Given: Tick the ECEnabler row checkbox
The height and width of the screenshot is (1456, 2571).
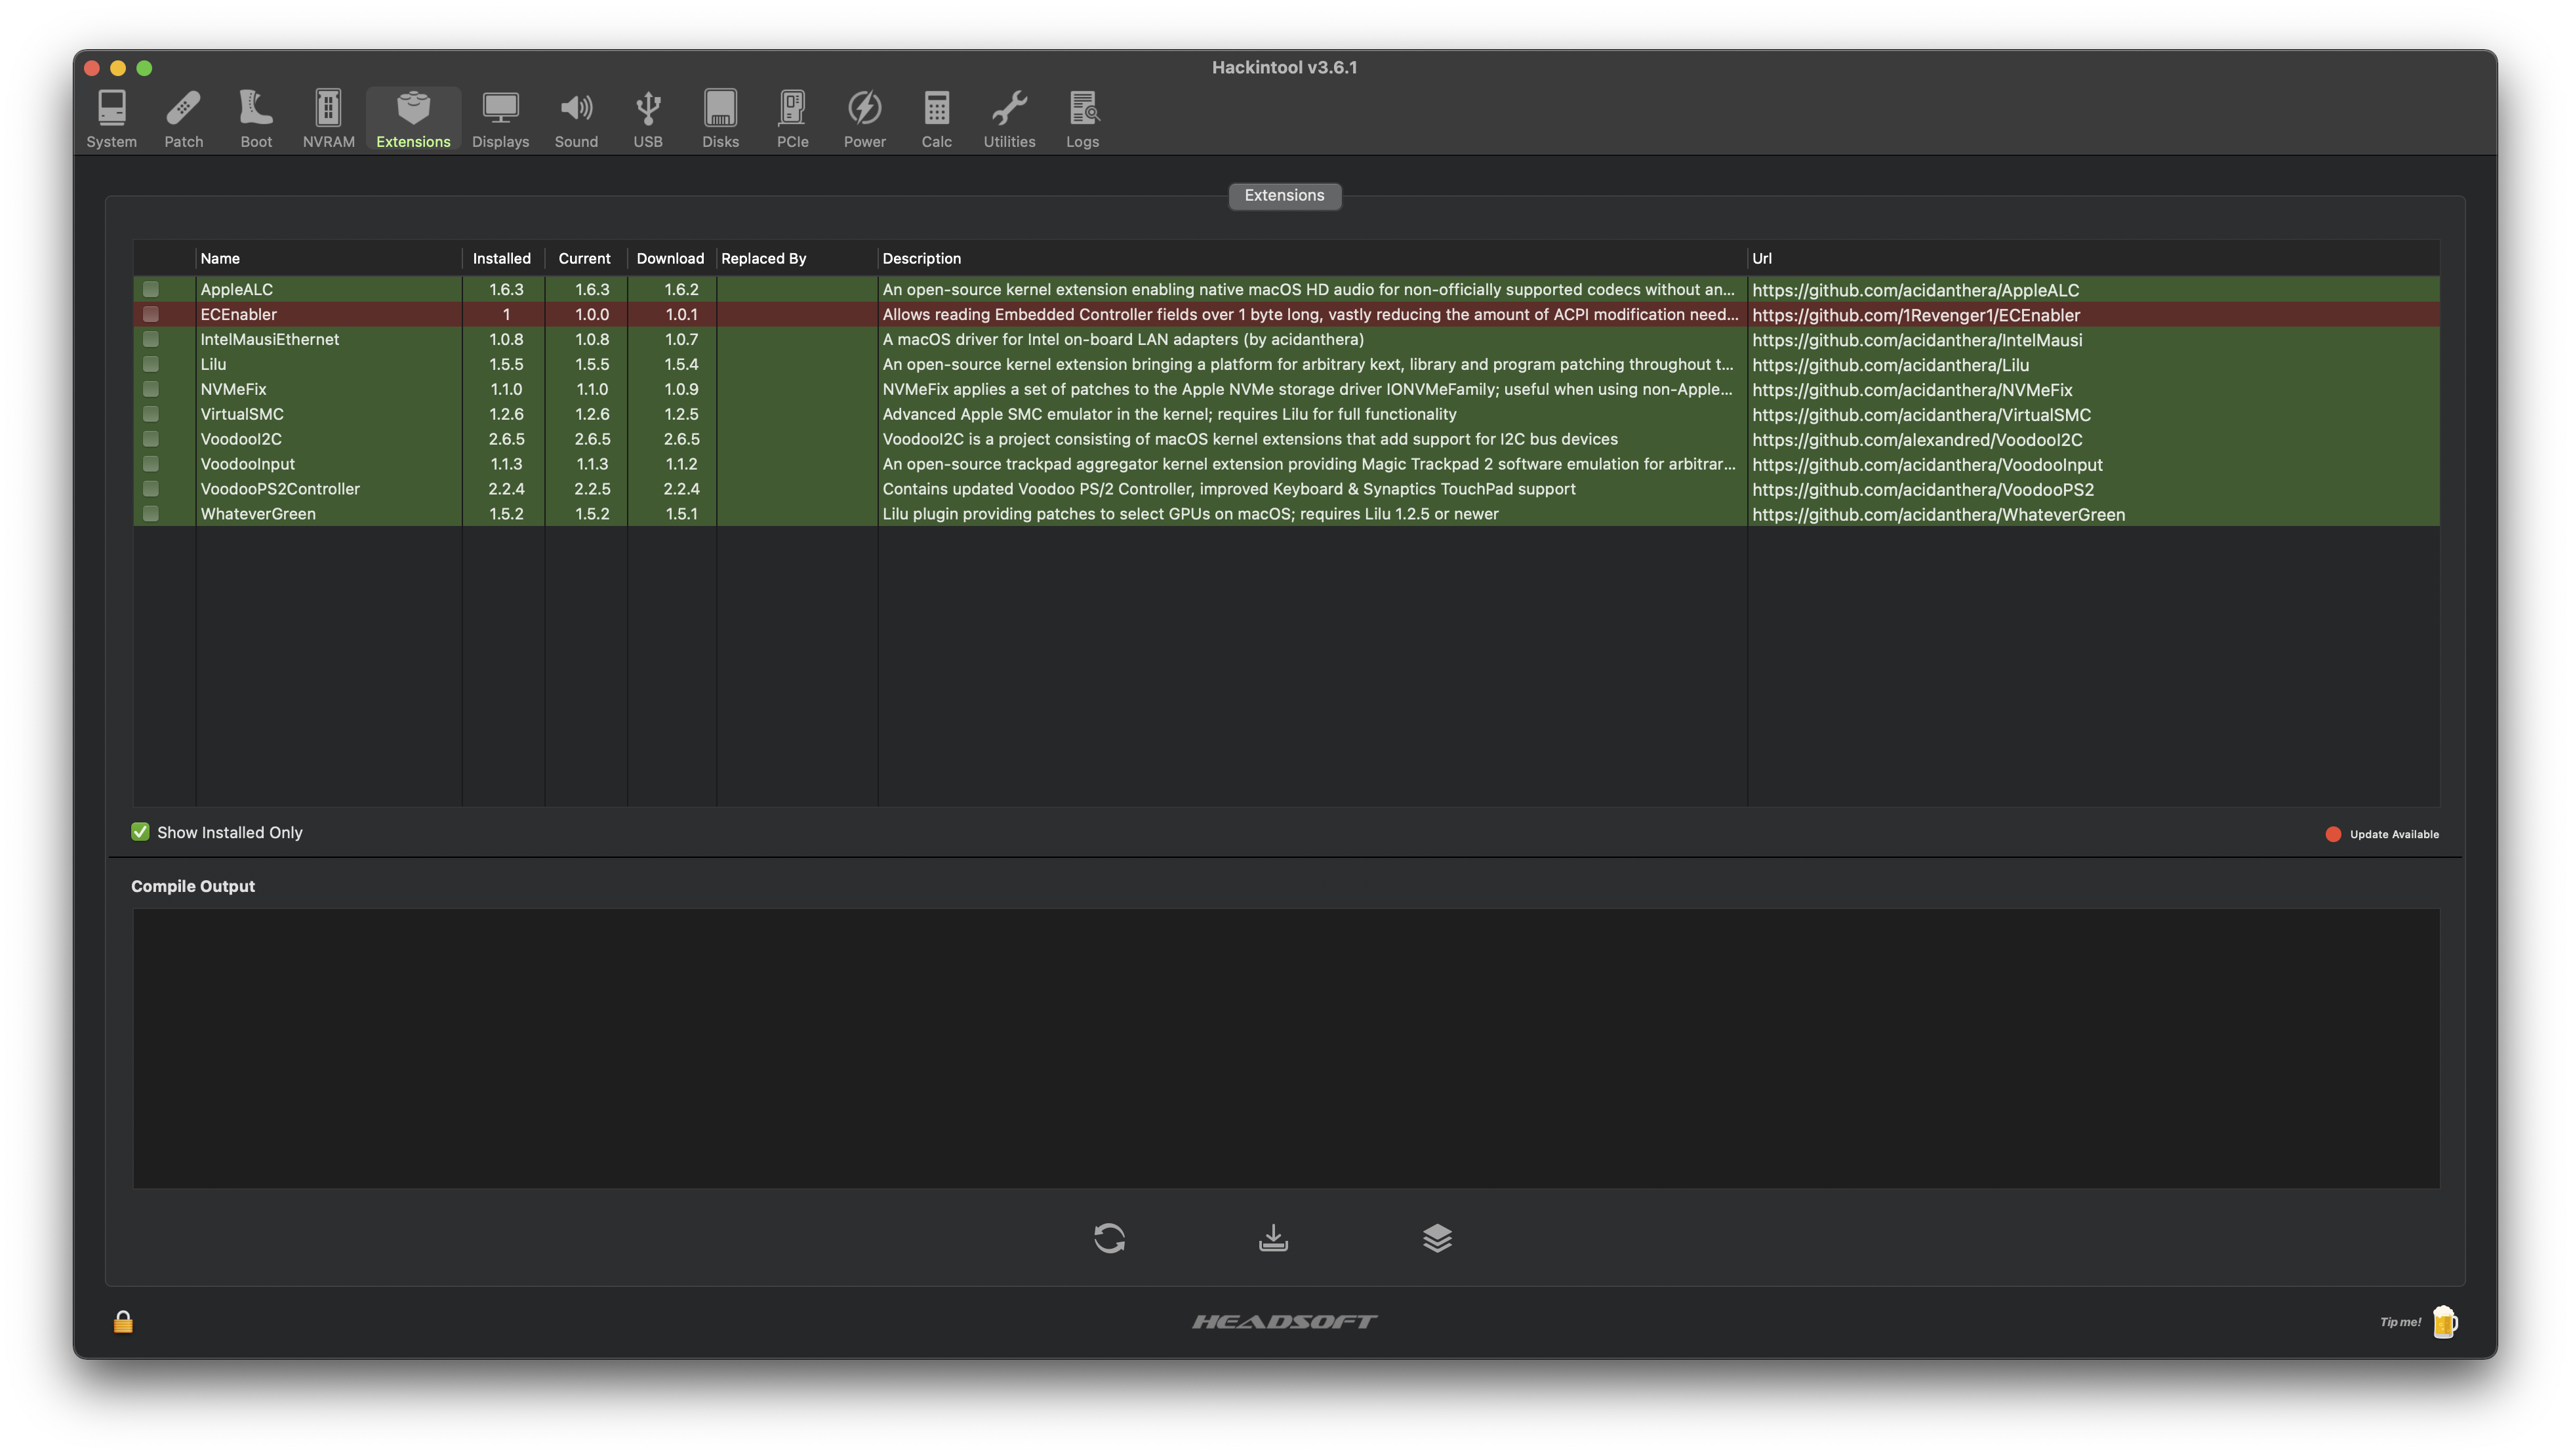Looking at the screenshot, I should point(151,314).
